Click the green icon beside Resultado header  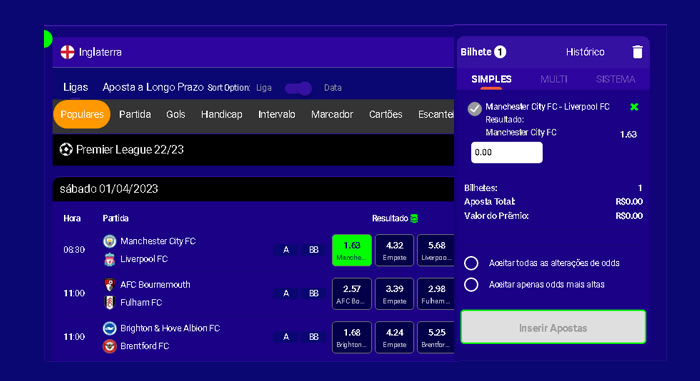coord(414,218)
